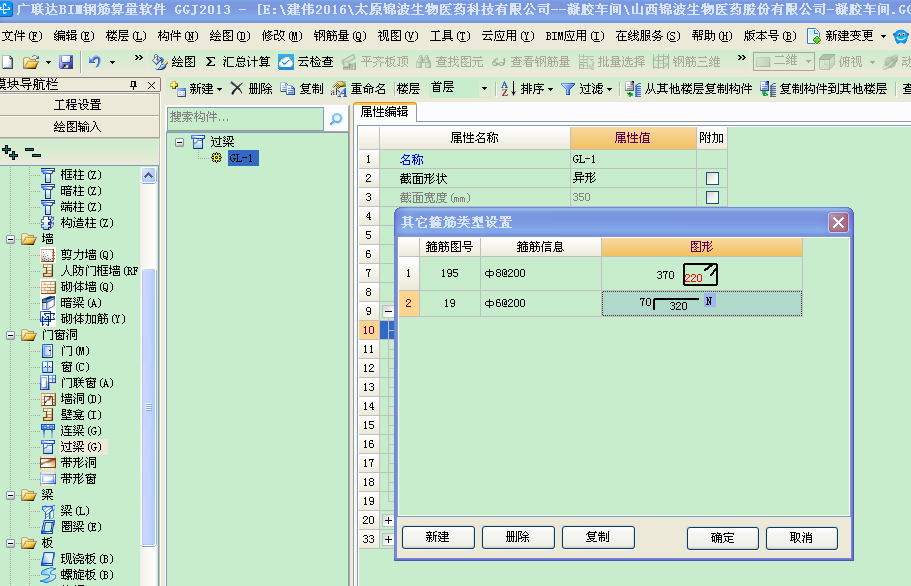Click the 搜索构件 search field

pyautogui.click(x=245, y=118)
